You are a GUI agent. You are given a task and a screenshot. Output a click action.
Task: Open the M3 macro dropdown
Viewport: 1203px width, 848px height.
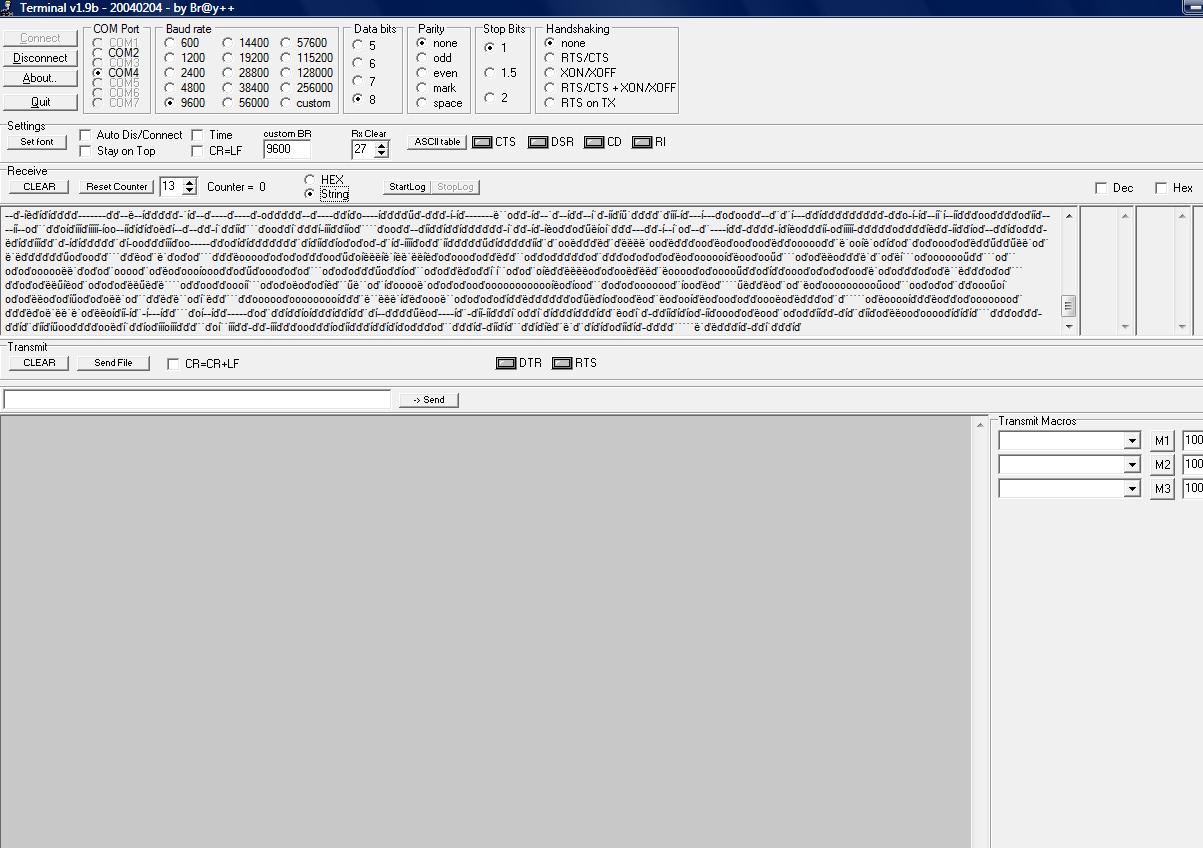[1131, 489]
